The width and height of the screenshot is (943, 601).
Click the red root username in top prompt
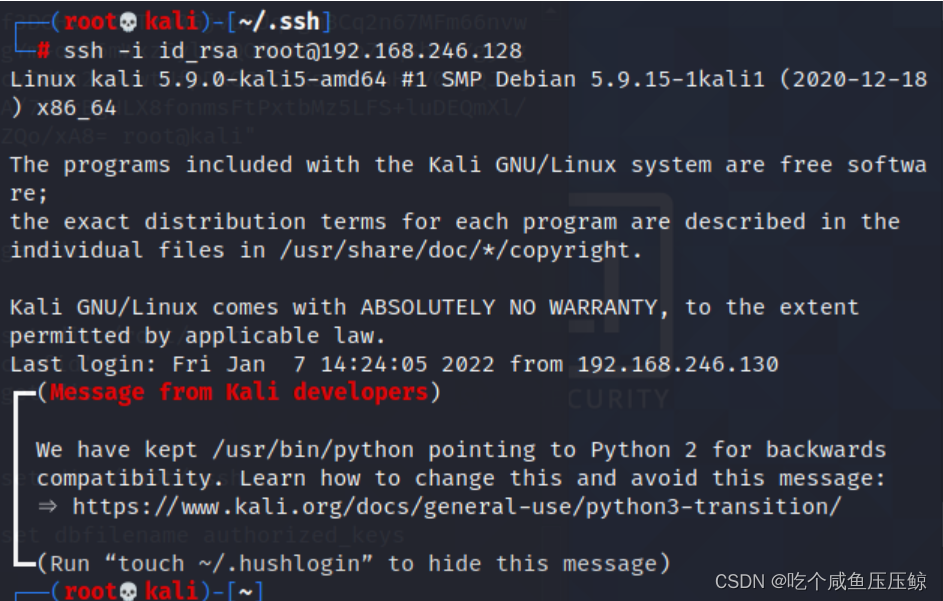tap(91, 22)
